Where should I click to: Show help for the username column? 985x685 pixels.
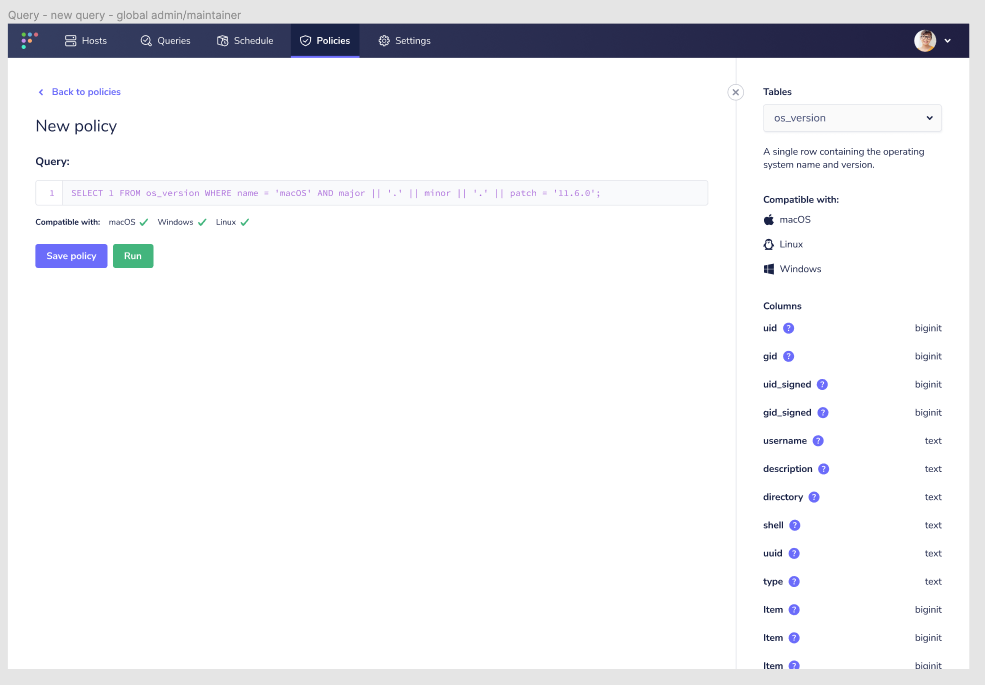pos(818,440)
